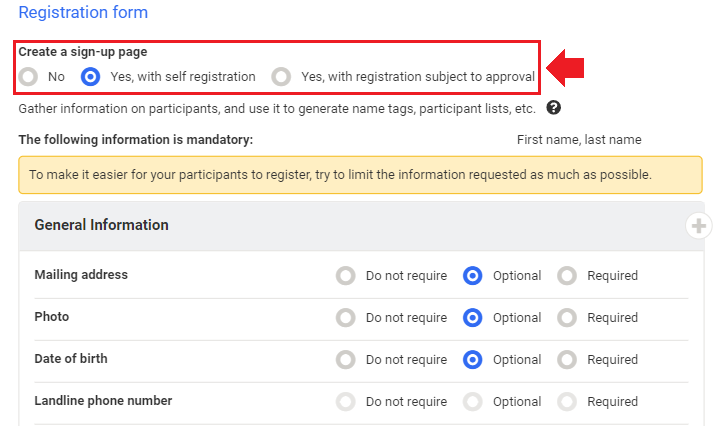Select 'Yes, with registration subject to approval'
Screen dimensions: 714x426
[282, 76]
